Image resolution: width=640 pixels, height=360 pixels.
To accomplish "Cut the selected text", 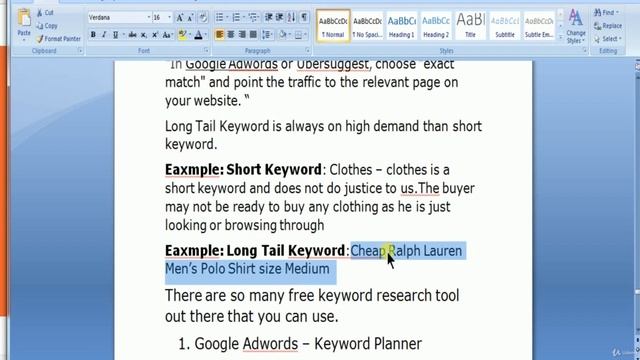I will (45, 13).
